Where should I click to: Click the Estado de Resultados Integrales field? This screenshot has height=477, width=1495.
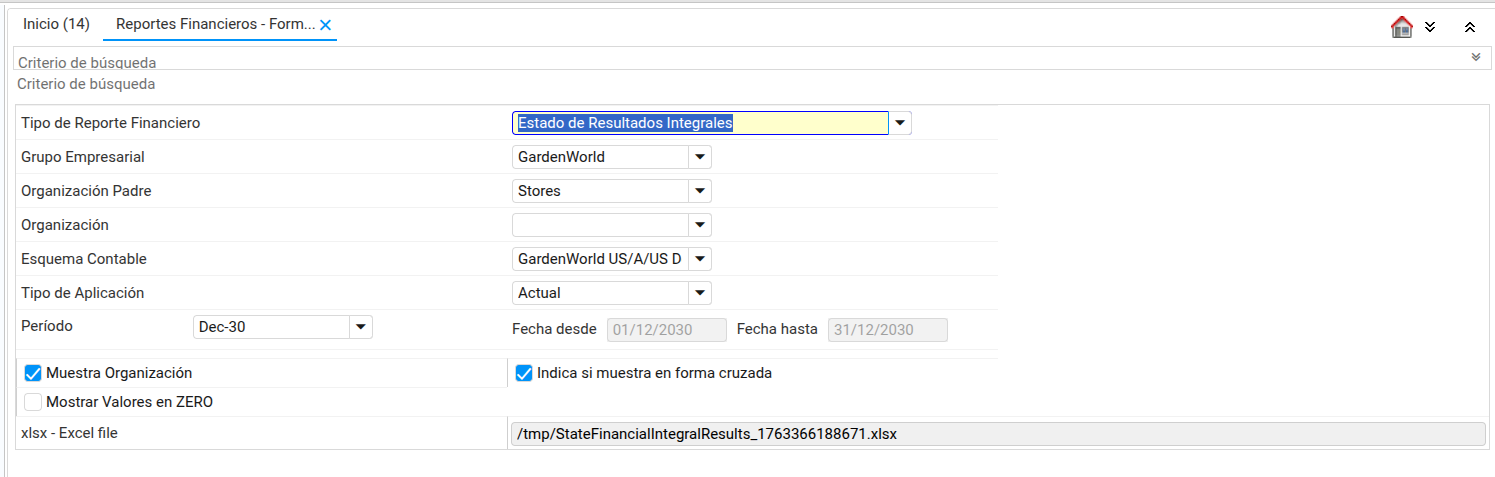[700, 123]
